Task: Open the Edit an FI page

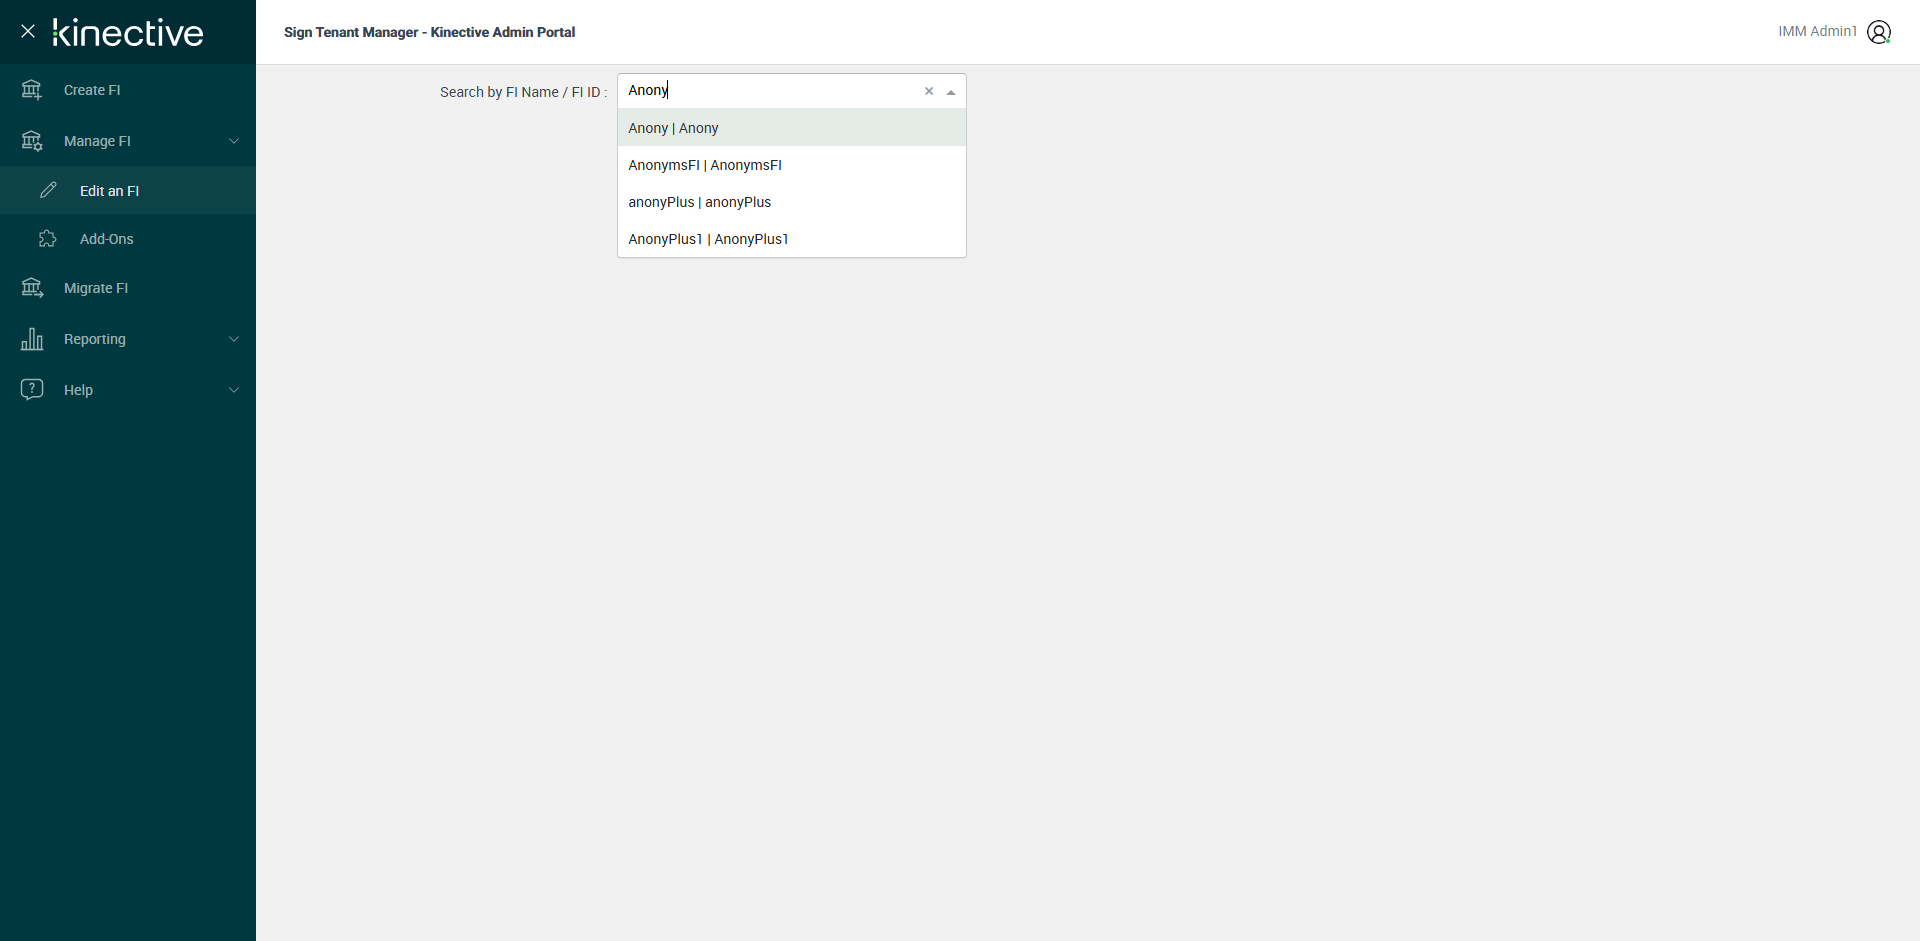Action: [x=128, y=190]
